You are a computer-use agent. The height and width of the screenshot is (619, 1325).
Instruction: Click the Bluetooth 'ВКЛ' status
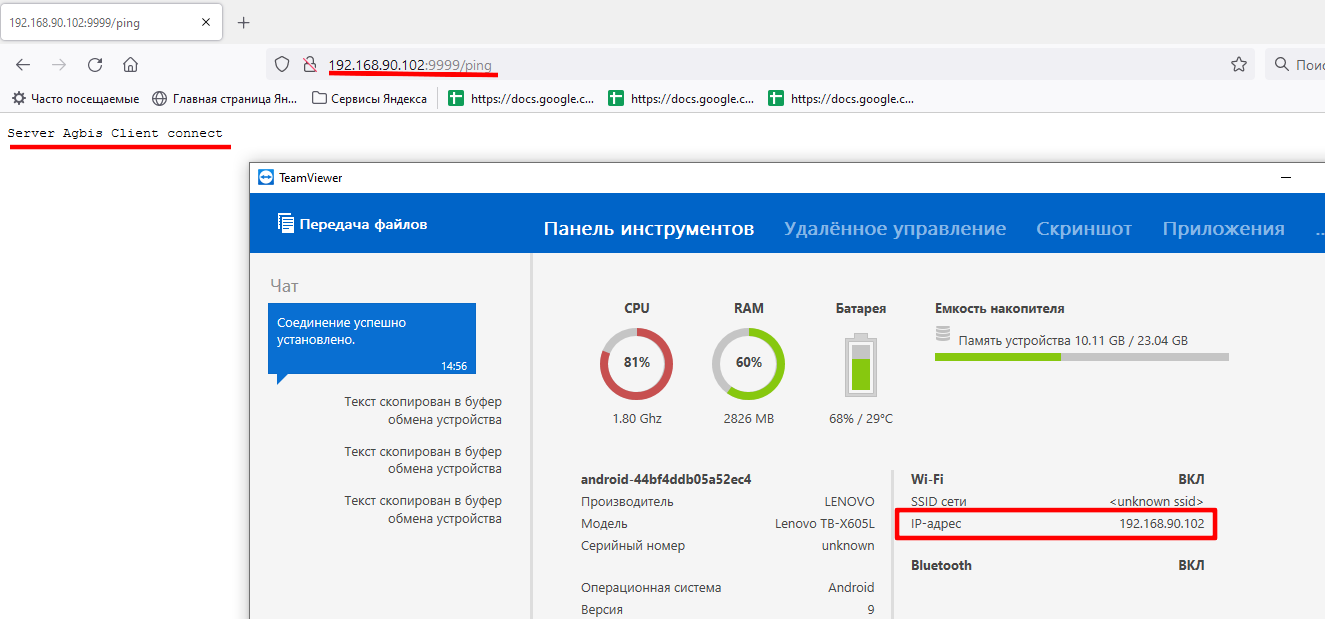1191,565
